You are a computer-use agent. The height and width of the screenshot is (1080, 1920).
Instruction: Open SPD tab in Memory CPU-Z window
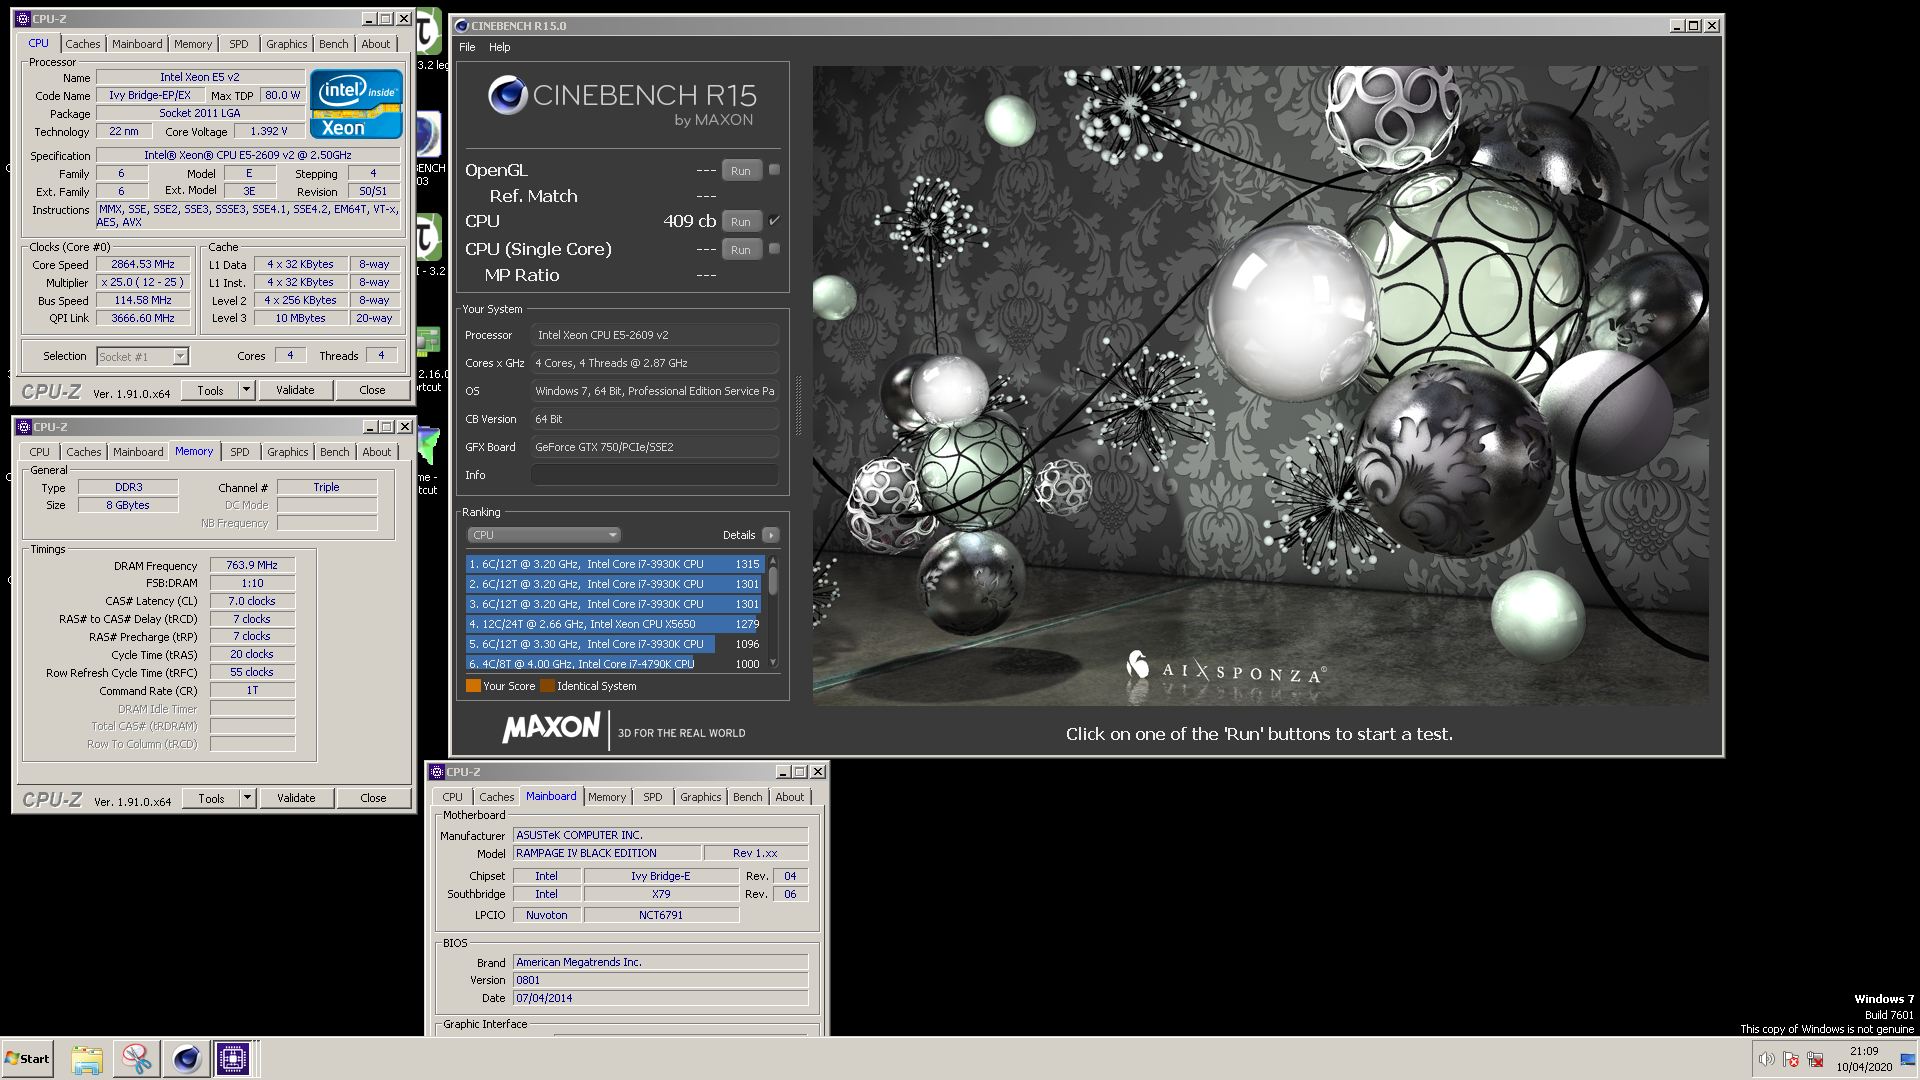pyautogui.click(x=240, y=452)
